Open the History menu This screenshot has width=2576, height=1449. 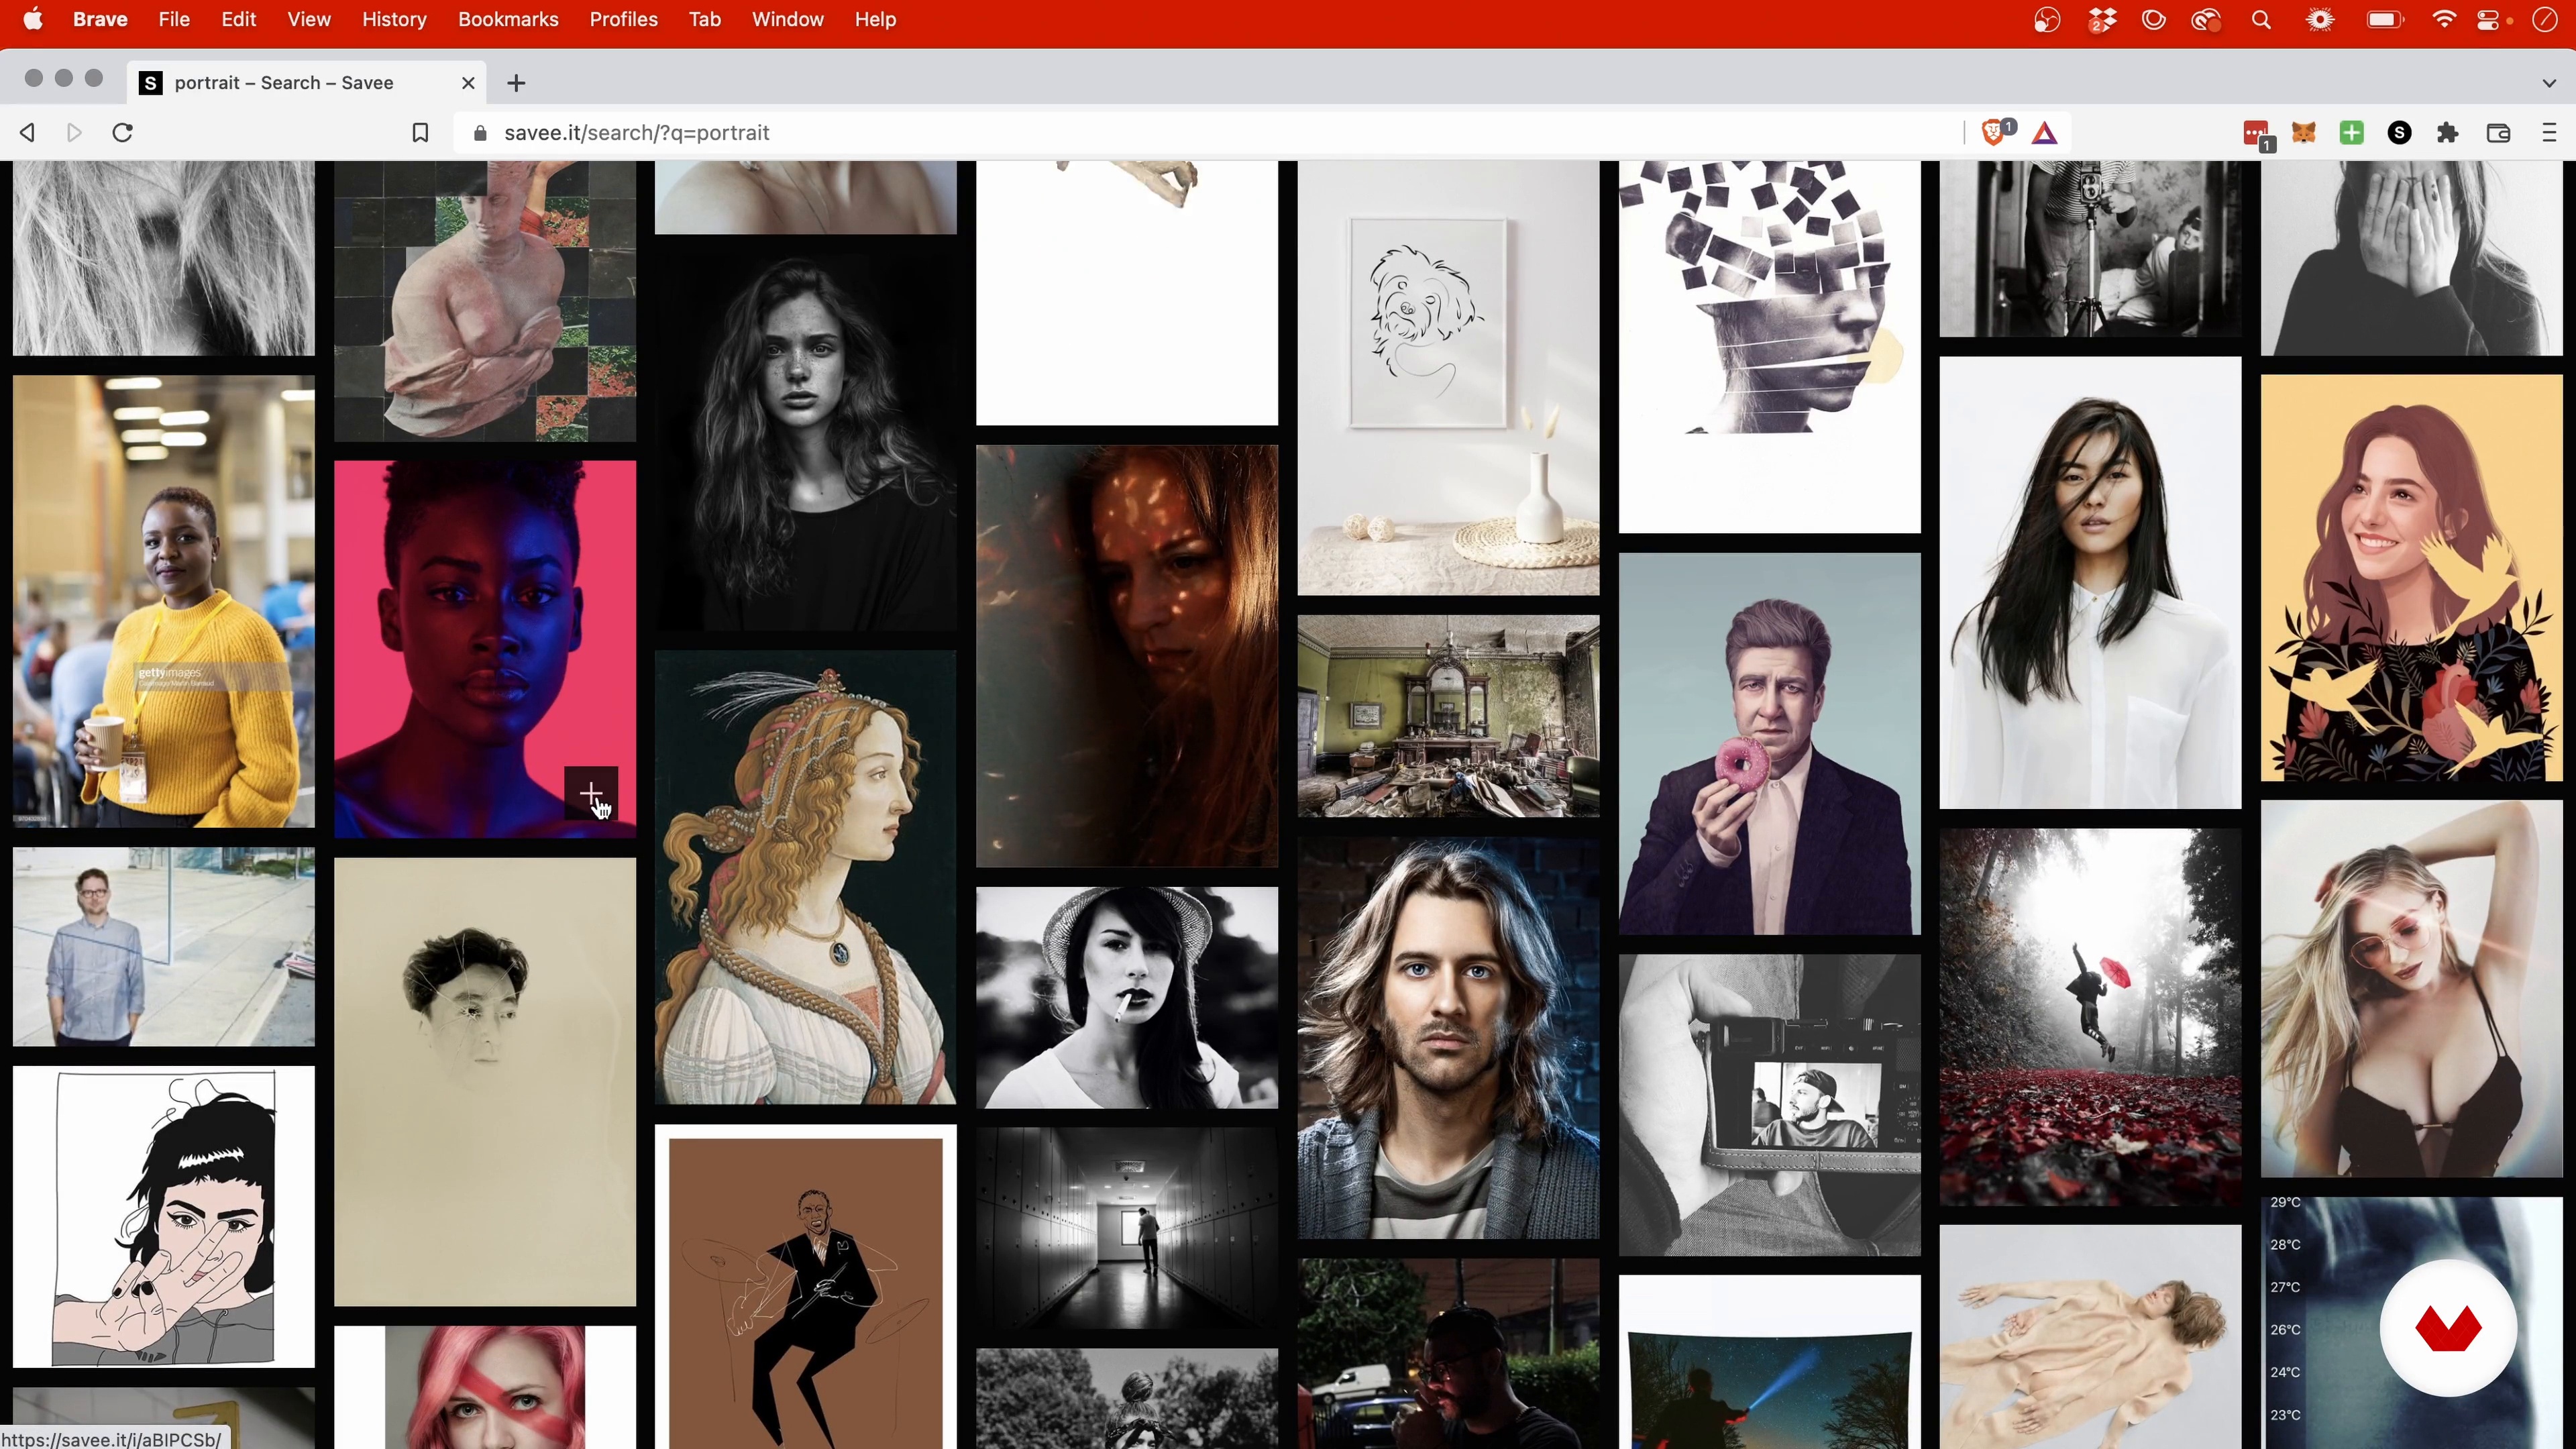(x=394, y=19)
